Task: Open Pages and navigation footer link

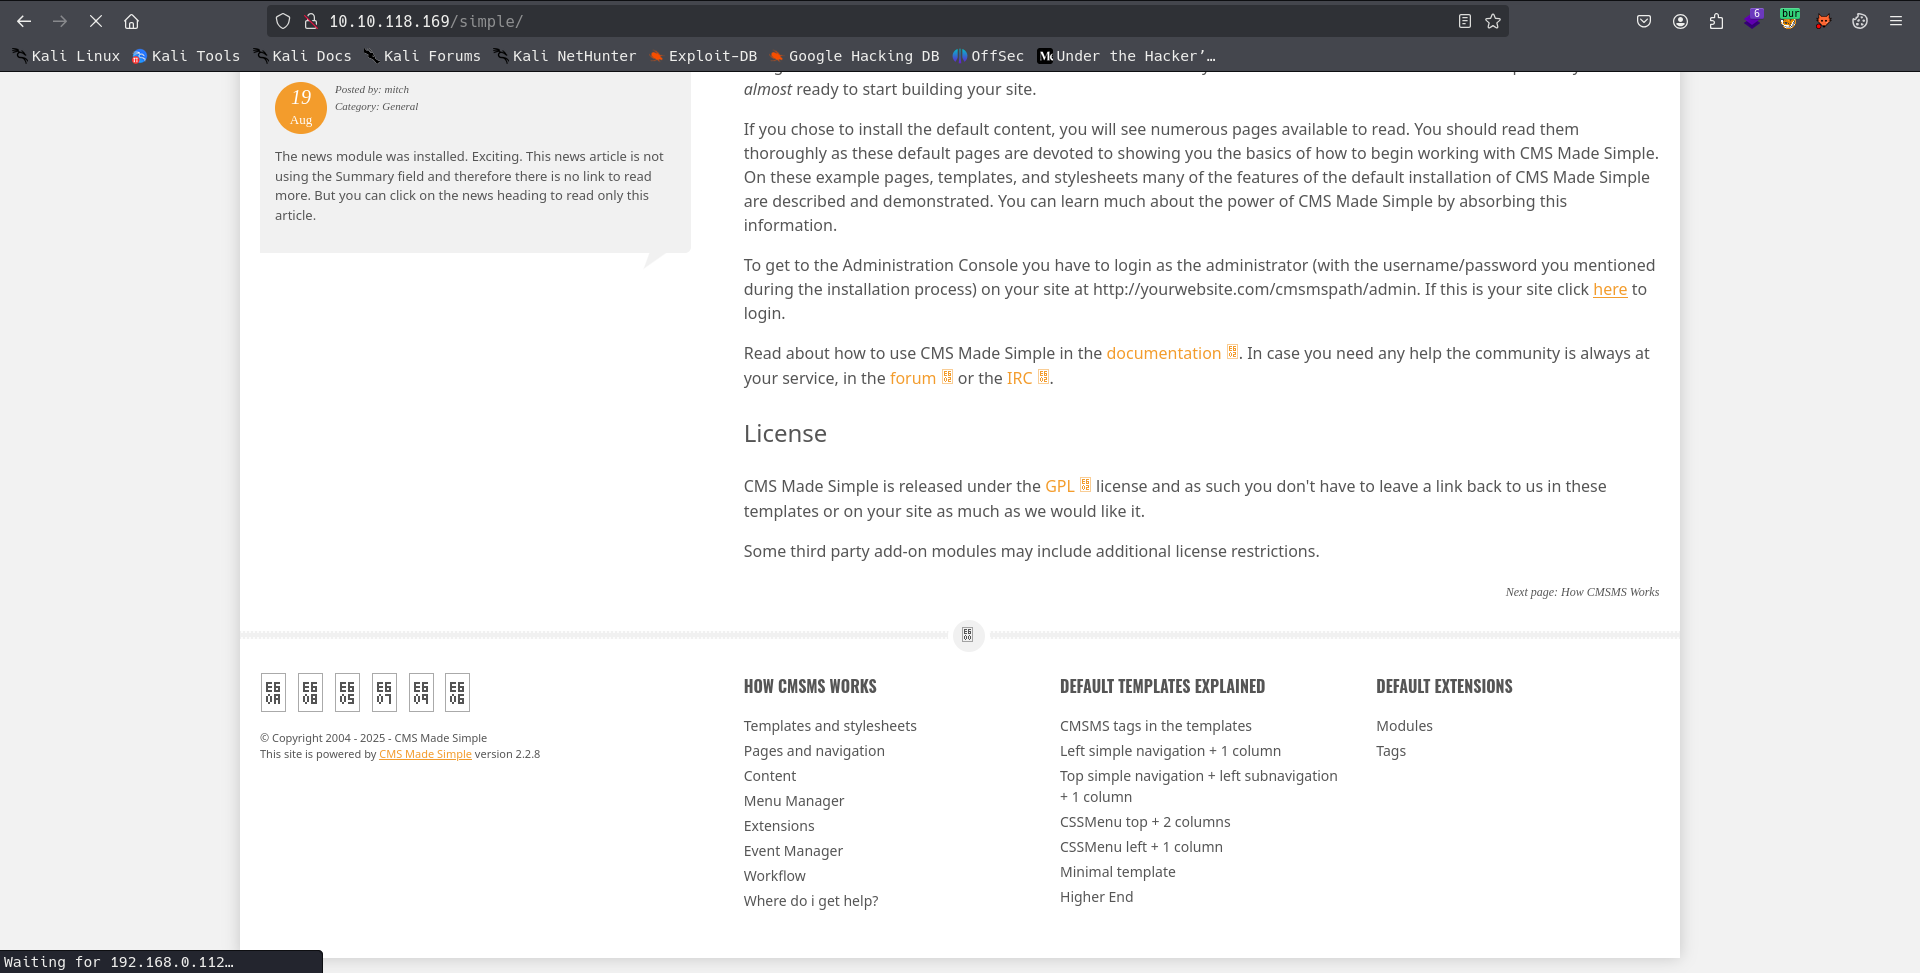Action: pos(814,751)
